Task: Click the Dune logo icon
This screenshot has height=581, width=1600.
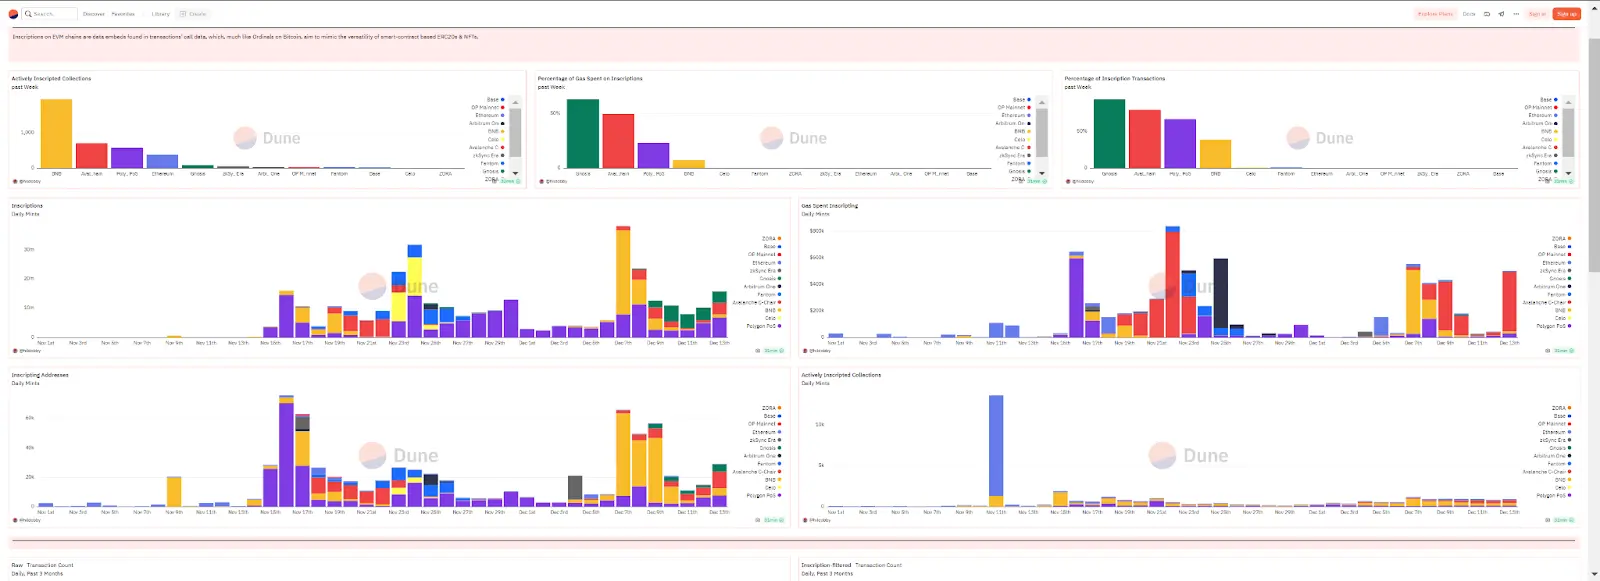Action: coord(13,14)
